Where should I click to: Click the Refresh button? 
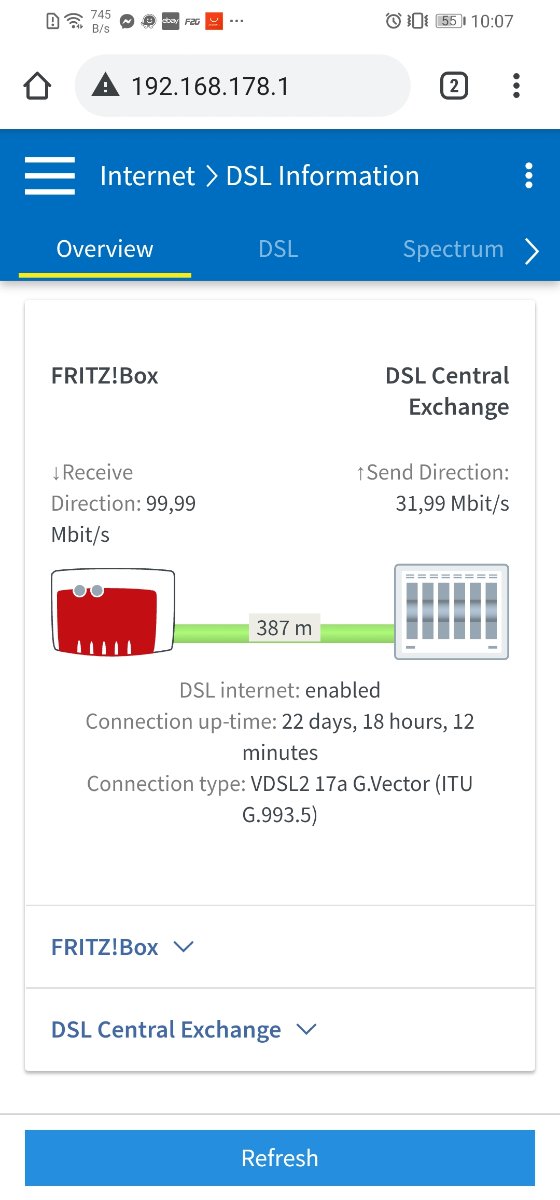pyautogui.click(x=280, y=1158)
